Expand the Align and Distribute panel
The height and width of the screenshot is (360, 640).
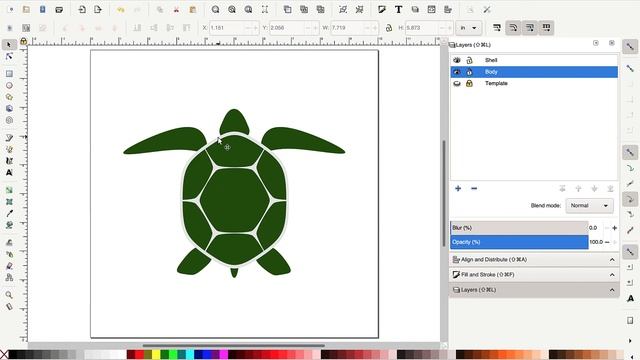coord(534,260)
